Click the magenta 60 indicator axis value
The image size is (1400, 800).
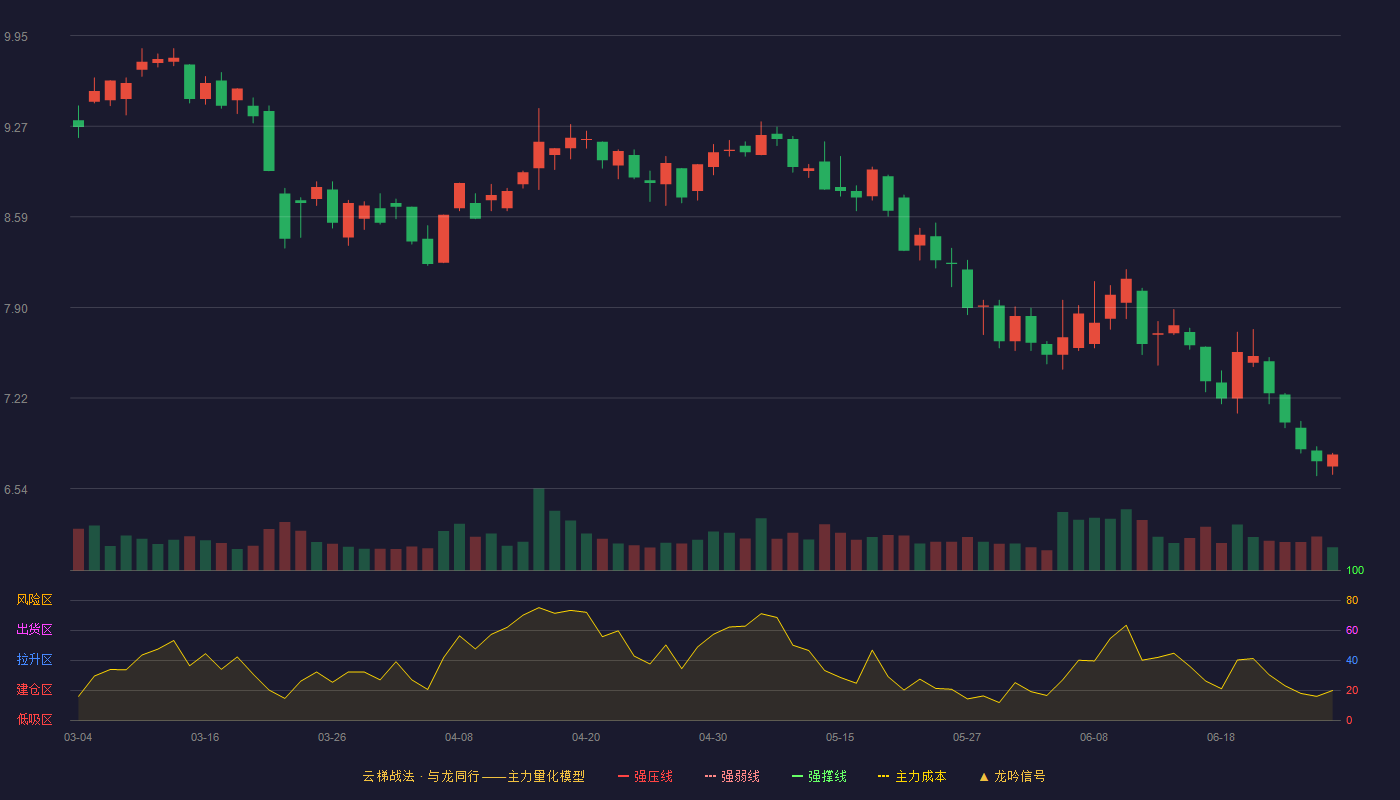(1352, 631)
